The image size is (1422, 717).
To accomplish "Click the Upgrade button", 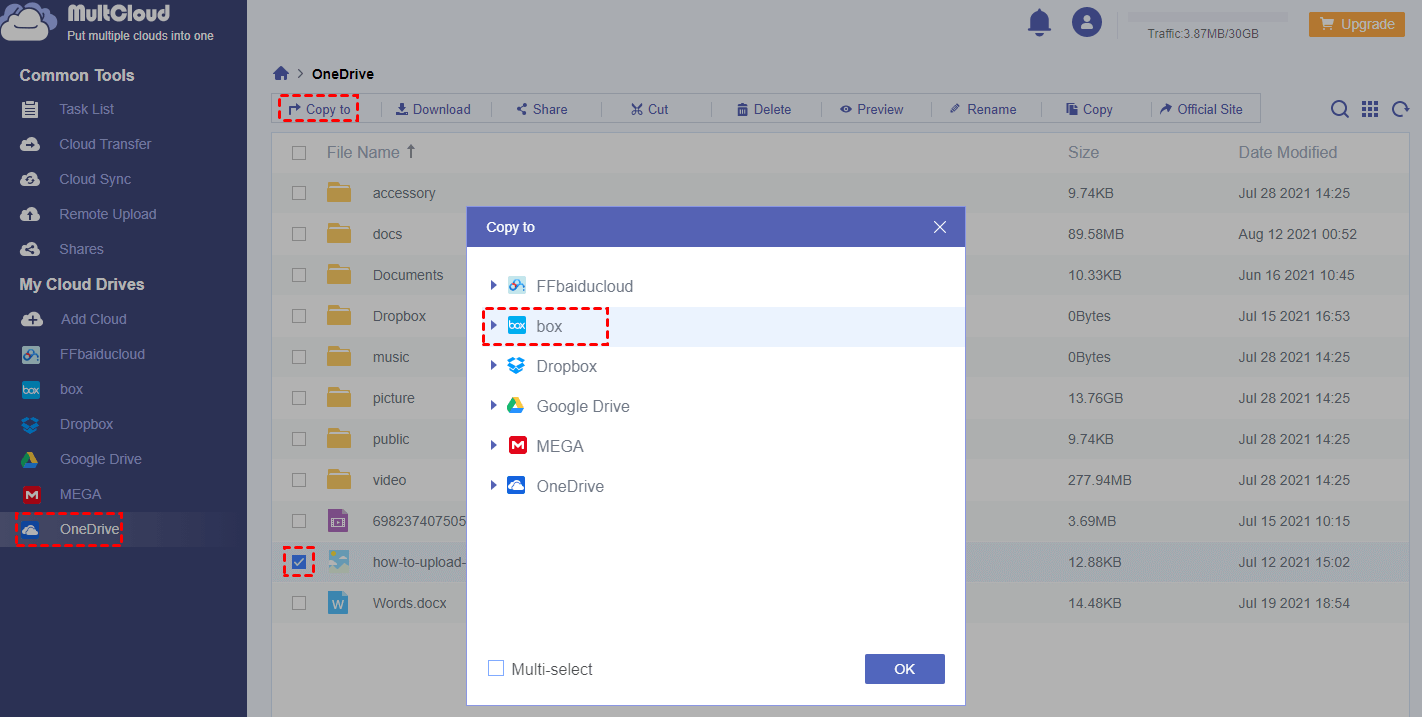I will [x=1357, y=24].
